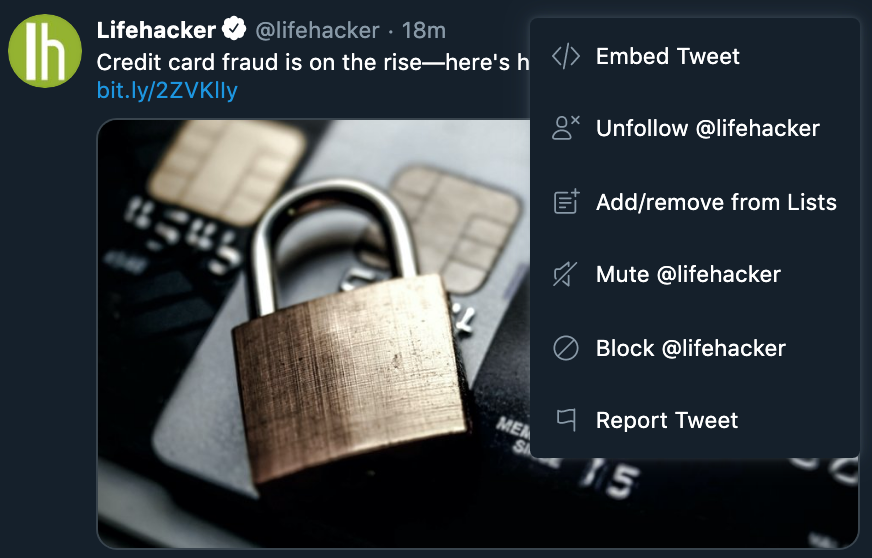Select the Embed Tweet menu entry text

667,56
